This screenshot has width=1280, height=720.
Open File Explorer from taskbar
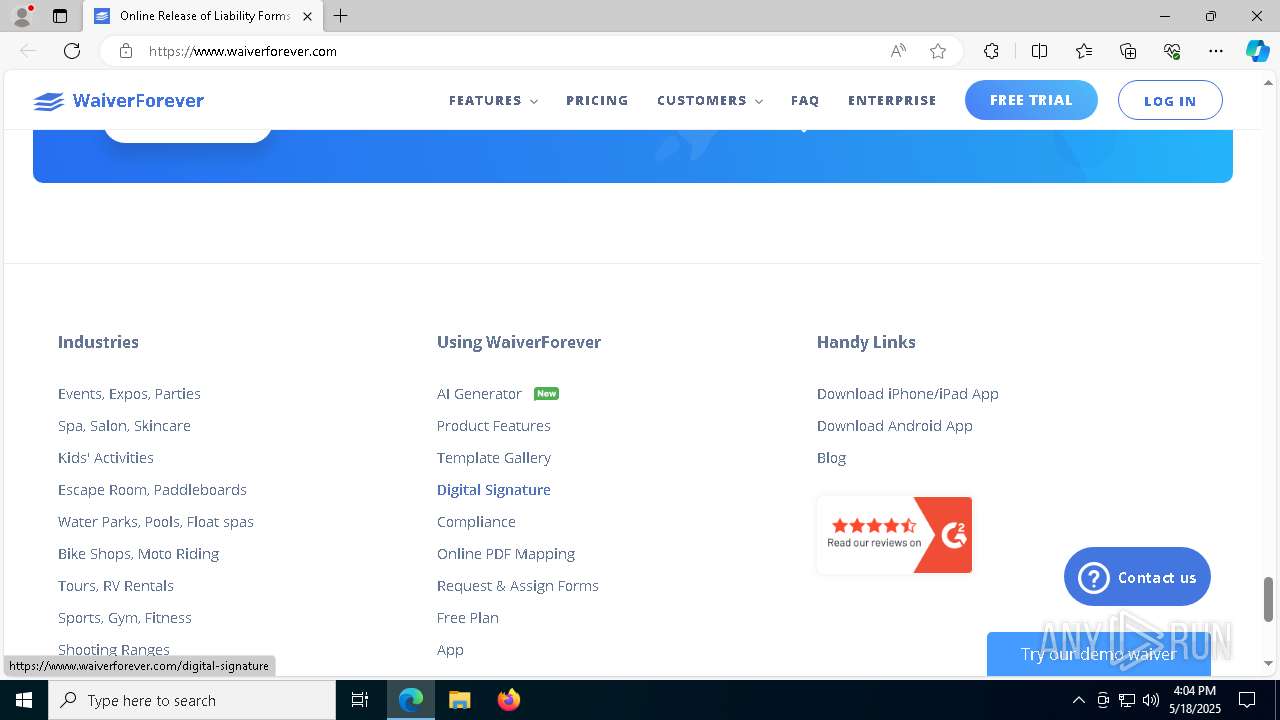pos(459,700)
